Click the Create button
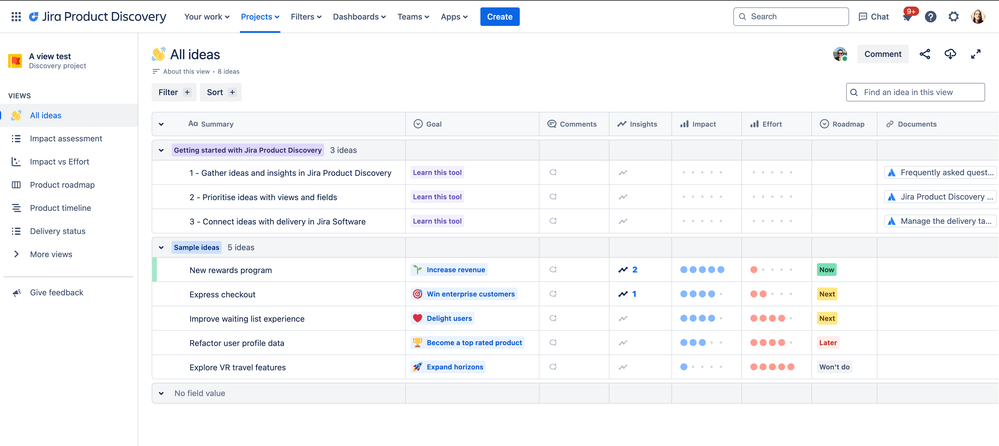 [499, 17]
